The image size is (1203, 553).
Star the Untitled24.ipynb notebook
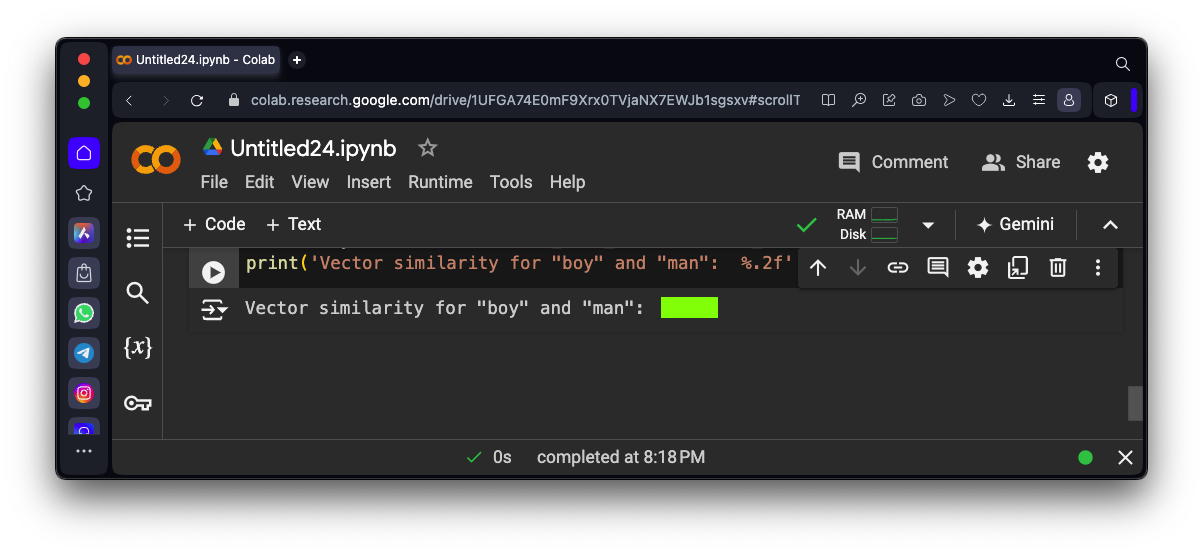click(x=428, y=148)
